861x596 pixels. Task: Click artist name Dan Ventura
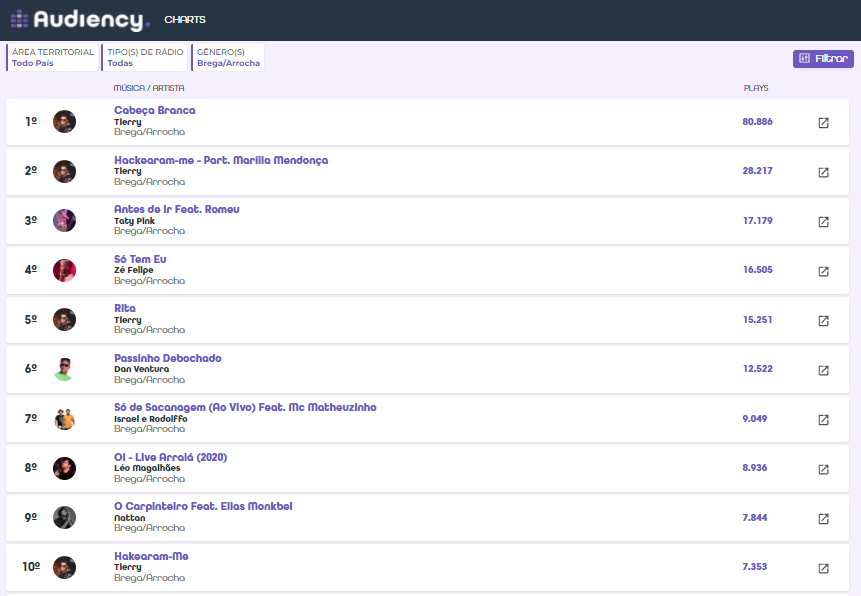(x=142, y=369)
